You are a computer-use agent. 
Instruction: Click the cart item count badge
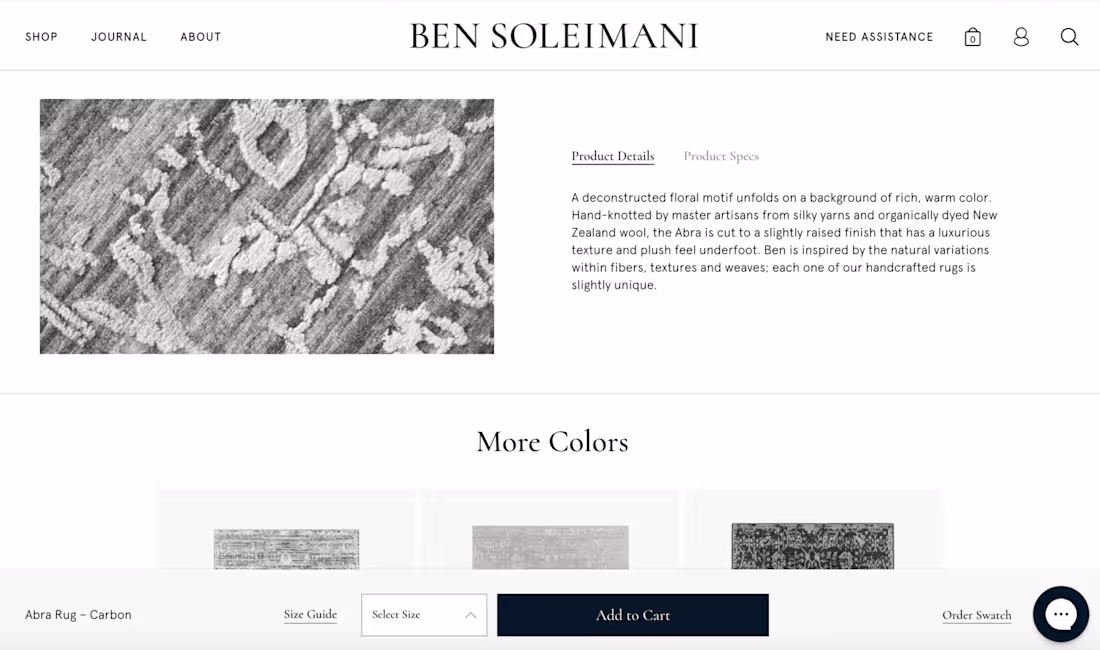coord(972,38)
